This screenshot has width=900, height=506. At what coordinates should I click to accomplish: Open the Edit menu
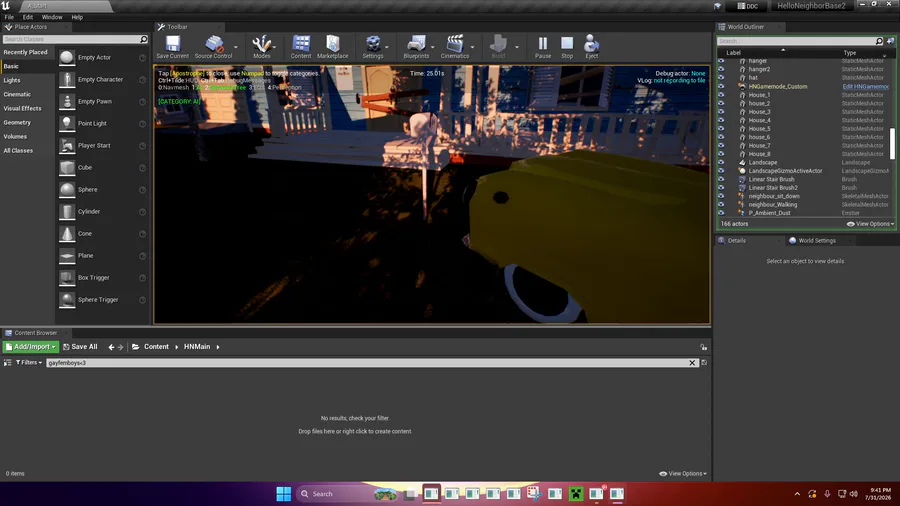[28, 17]
